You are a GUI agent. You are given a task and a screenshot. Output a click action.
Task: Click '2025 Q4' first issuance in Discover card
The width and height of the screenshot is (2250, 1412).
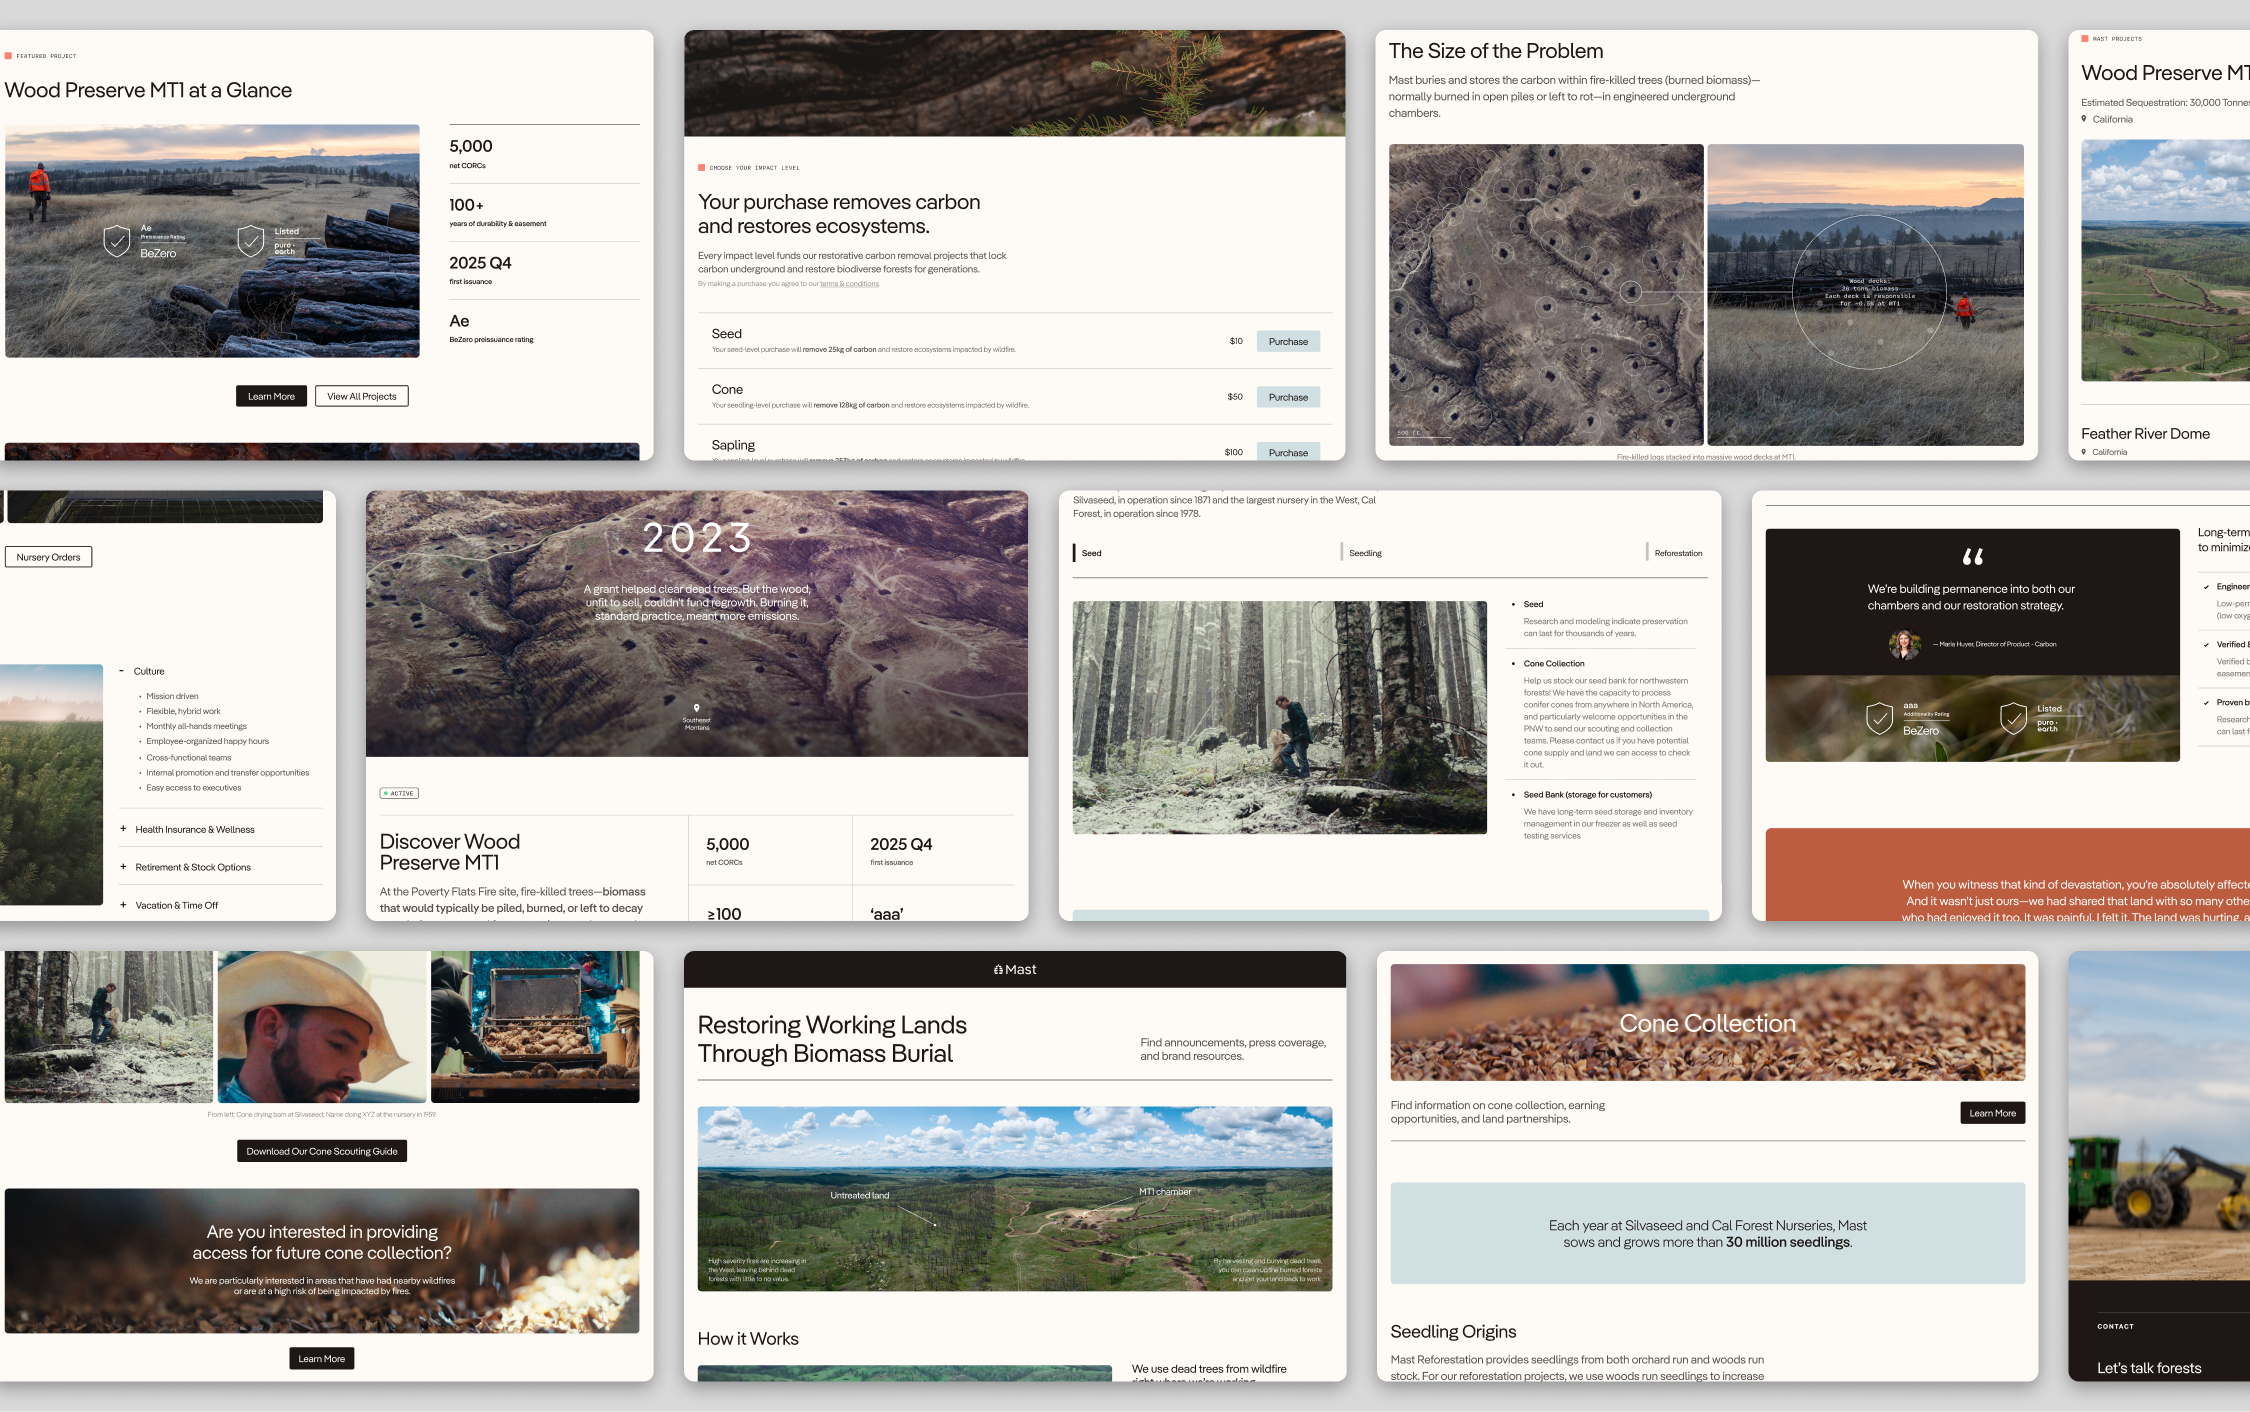tap(901, 844)
